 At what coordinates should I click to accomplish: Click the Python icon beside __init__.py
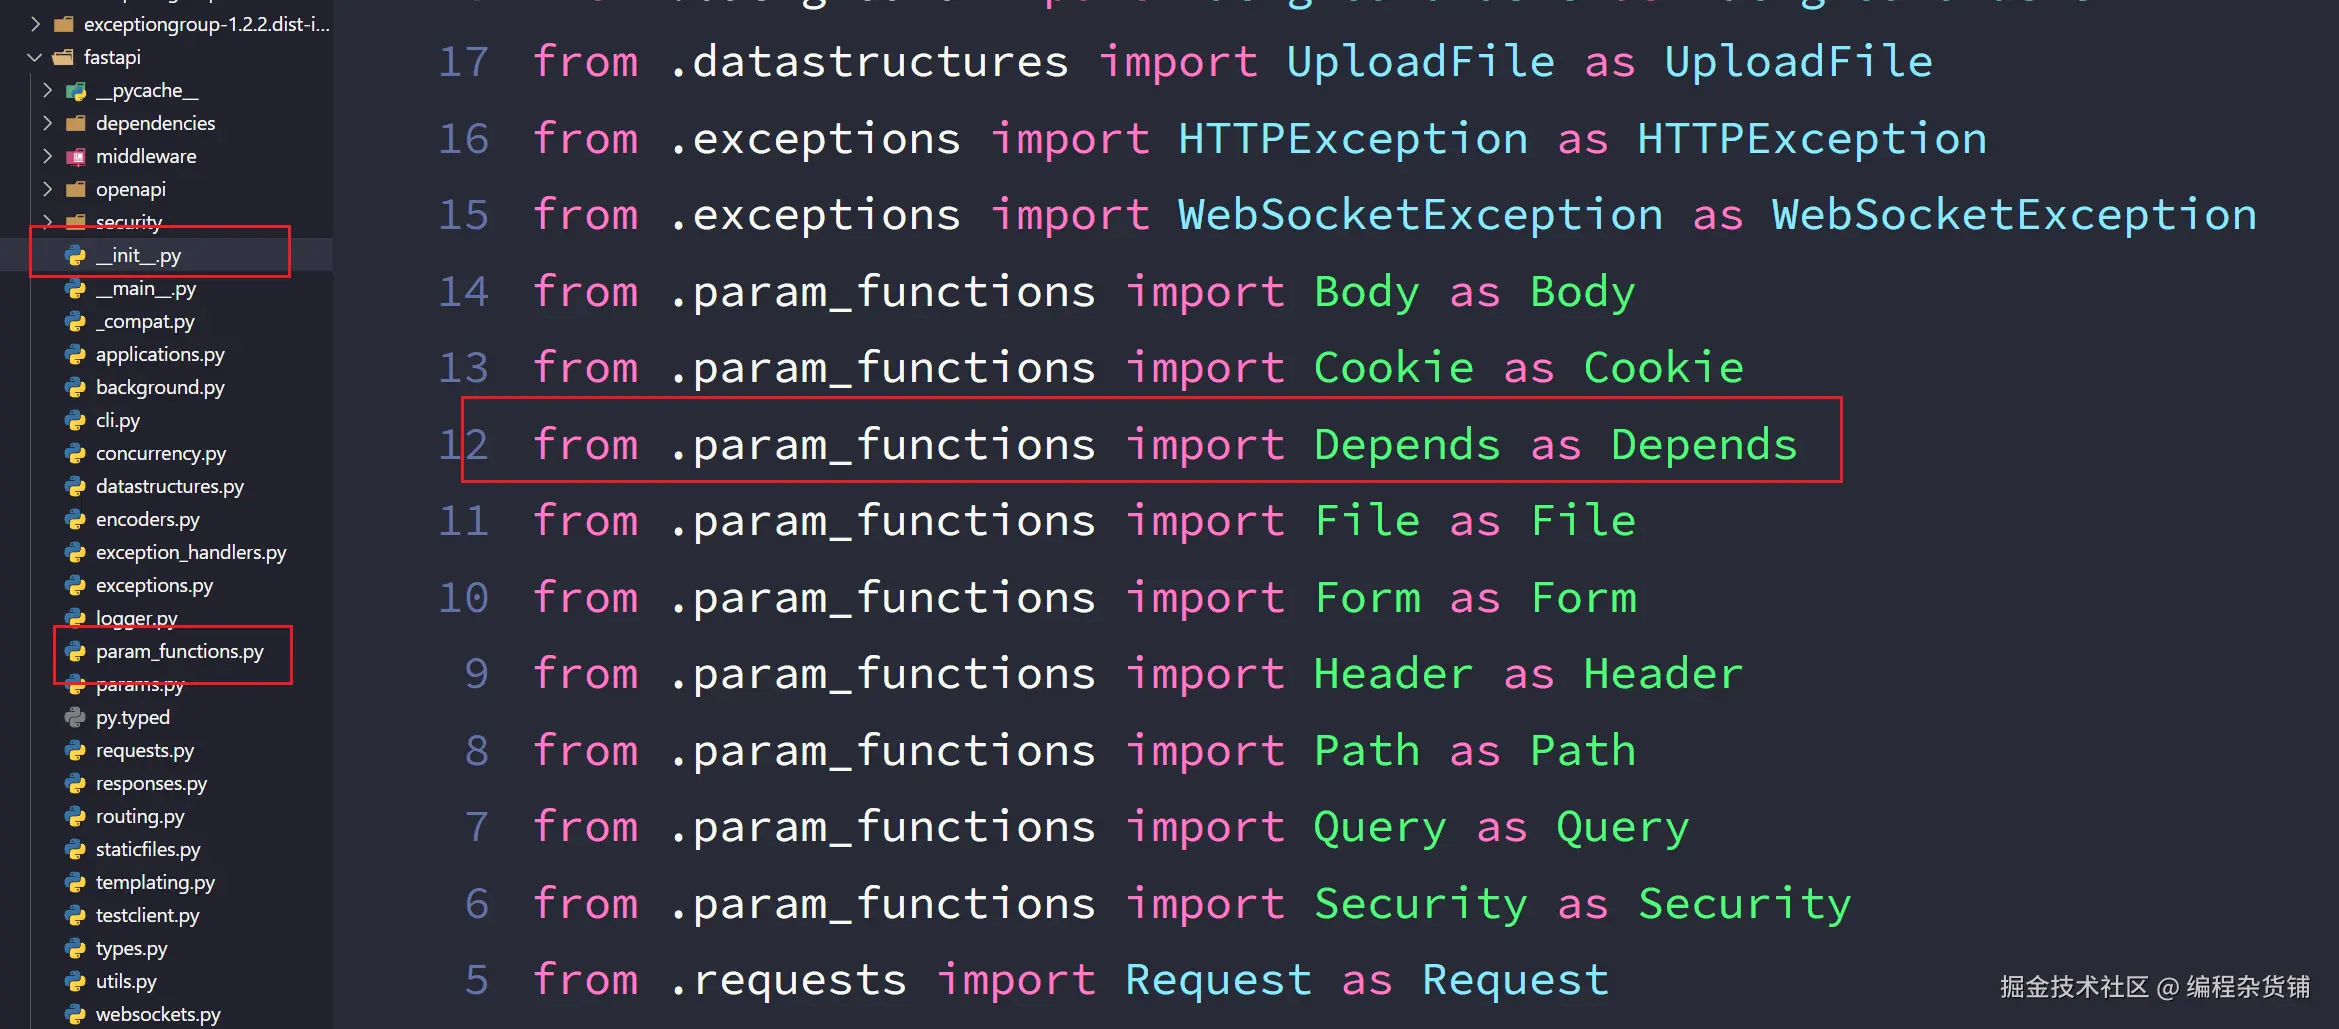pos(75,255)
